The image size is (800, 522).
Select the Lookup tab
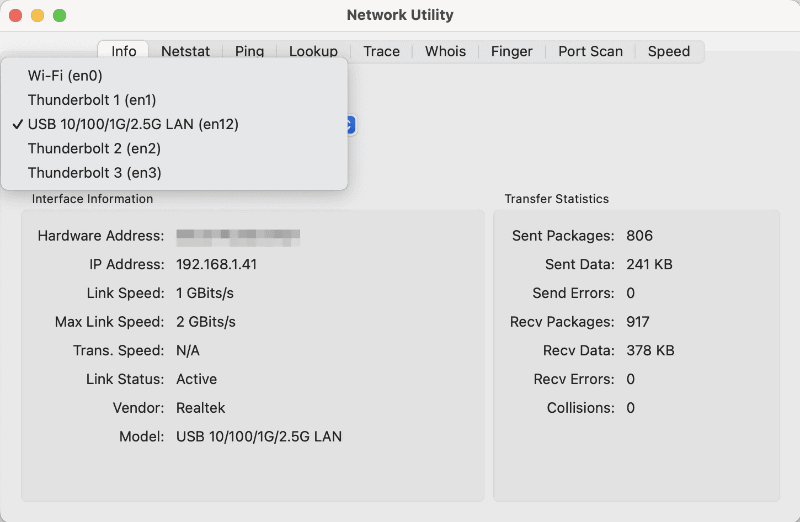tap(313, 51)
